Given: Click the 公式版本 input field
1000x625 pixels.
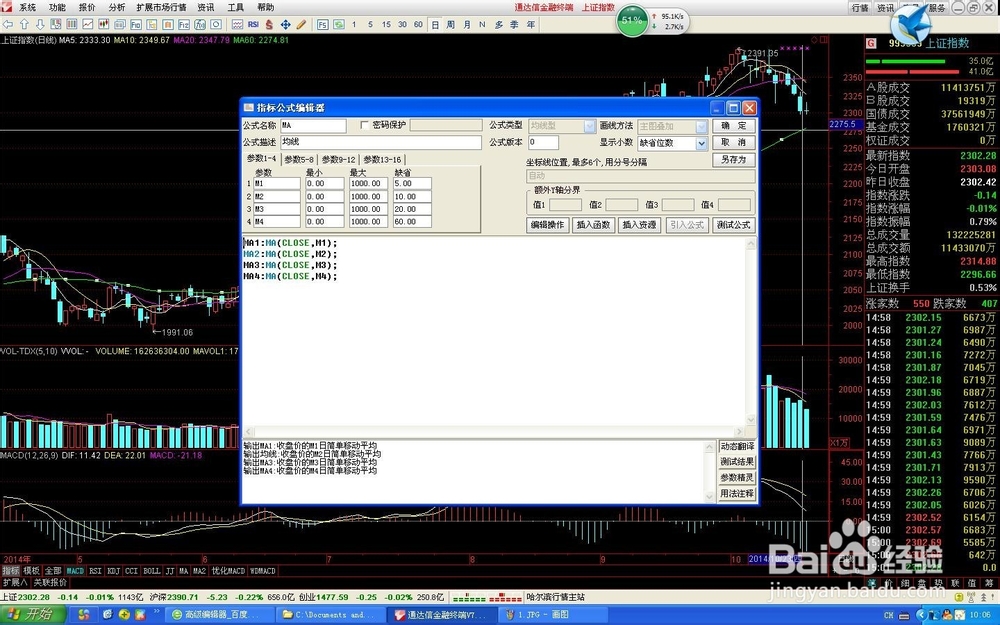Looking at the screenshot, I should [x=543, y=142].
